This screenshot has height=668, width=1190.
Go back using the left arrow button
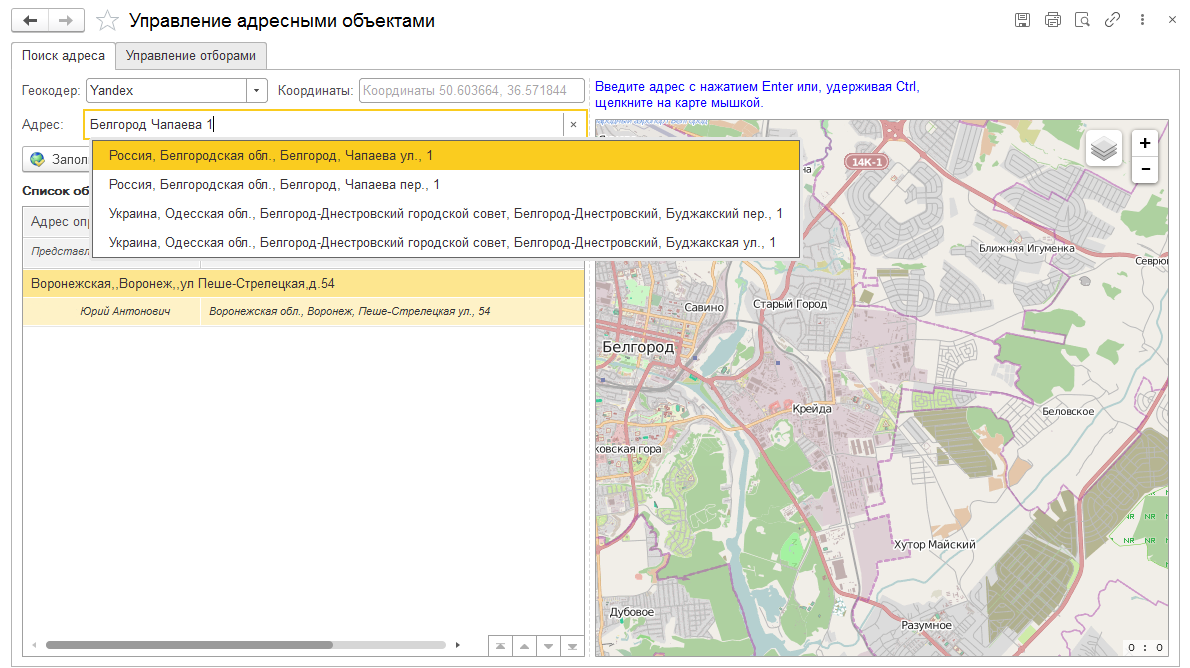30,21
